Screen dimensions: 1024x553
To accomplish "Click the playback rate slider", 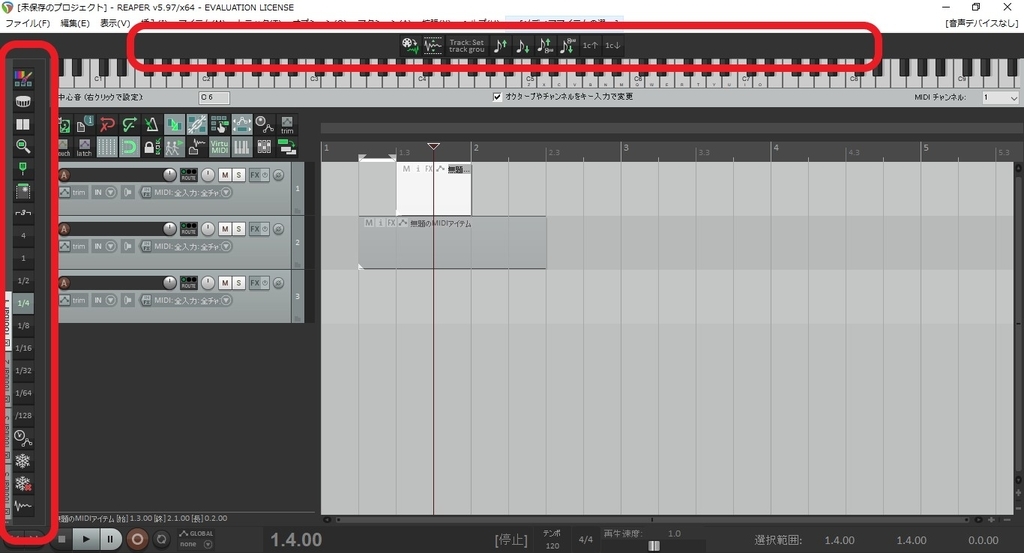I will 654,545.
